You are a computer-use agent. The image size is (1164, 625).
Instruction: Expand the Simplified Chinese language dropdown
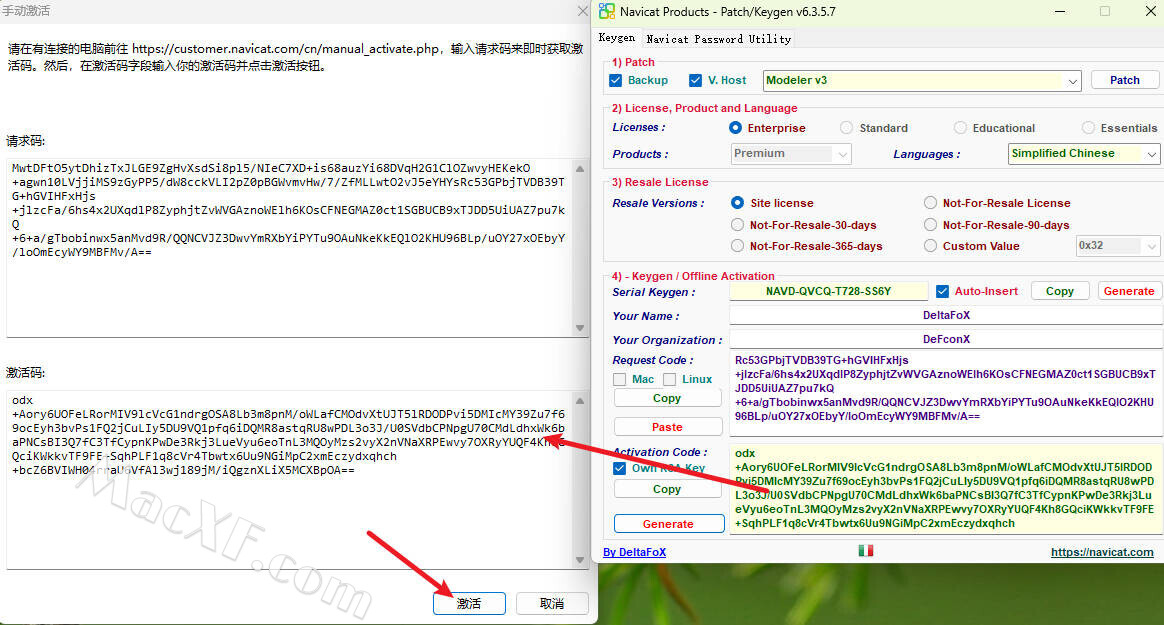pos(1151,154)
